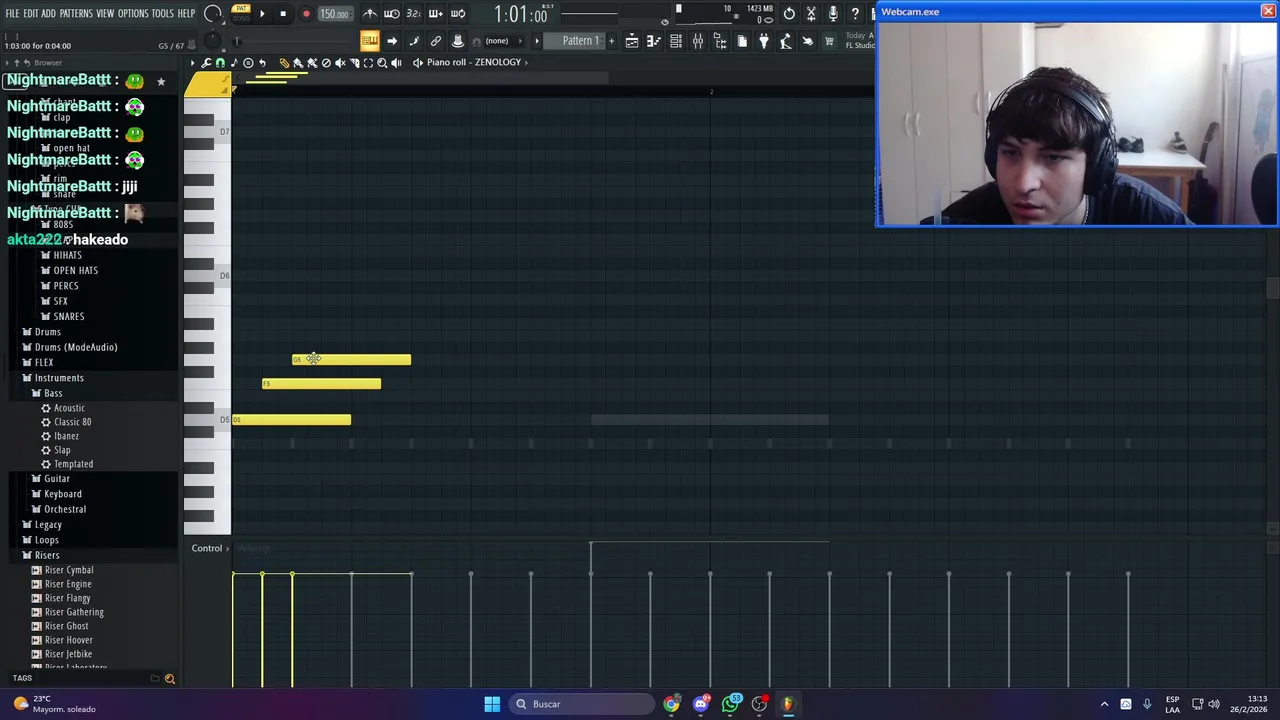The image size is (1280, 720).
Task: Open the OPTIONS menu
Action: point(133,14)
